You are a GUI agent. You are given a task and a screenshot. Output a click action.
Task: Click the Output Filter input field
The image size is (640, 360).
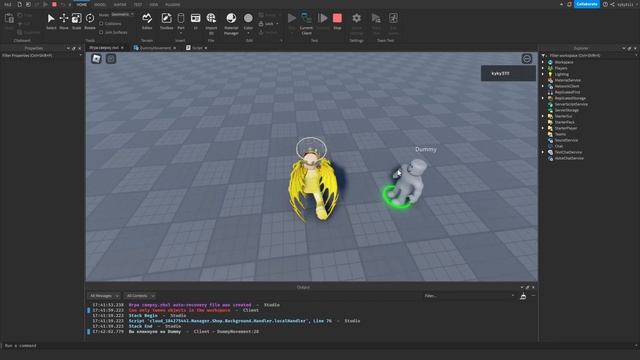469,296
